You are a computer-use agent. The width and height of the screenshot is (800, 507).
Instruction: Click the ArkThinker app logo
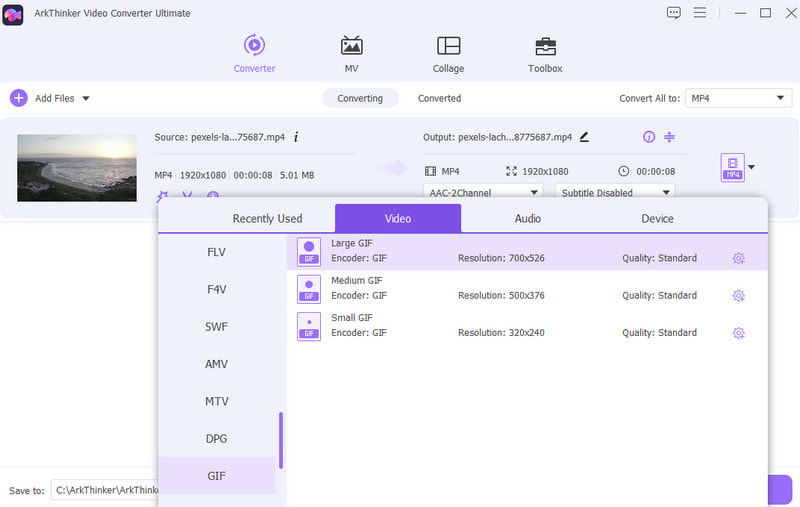click(13, 15)
